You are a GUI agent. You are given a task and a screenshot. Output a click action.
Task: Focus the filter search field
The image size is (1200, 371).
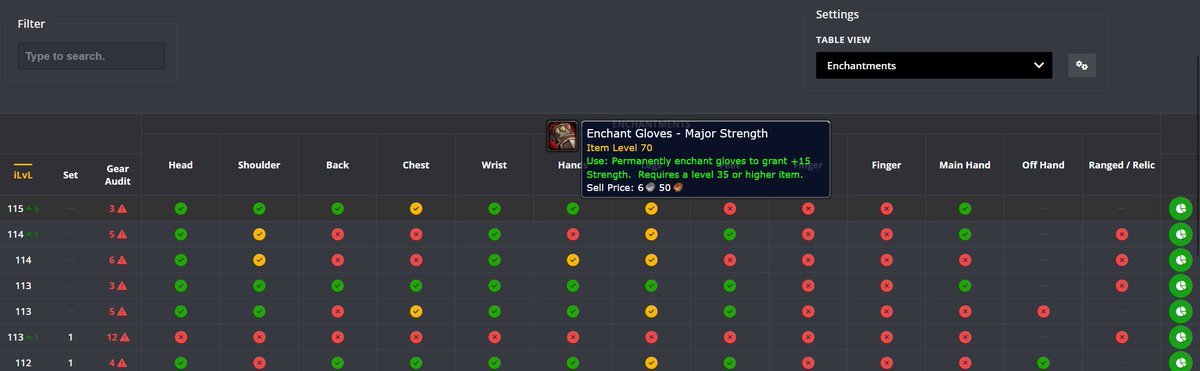[x=91, y=56]
